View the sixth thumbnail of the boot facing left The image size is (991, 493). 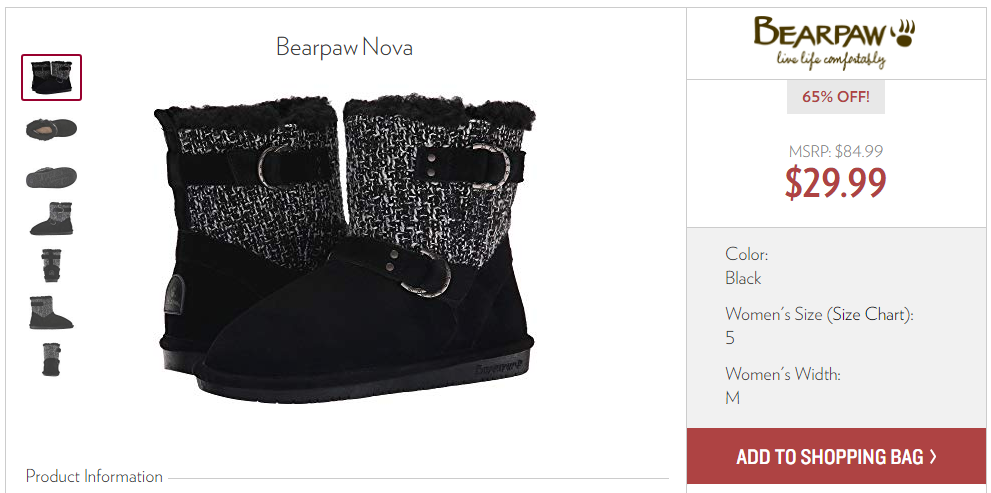click(x=51, y=312)
